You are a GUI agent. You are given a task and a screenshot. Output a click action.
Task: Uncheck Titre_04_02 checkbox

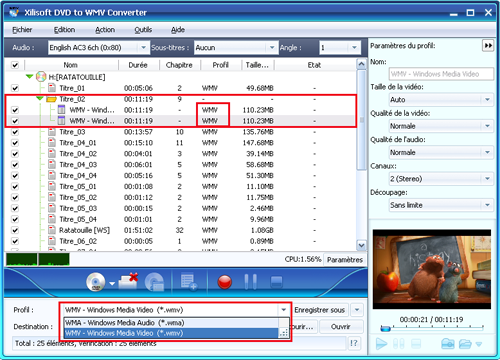[x=15, y=154]
